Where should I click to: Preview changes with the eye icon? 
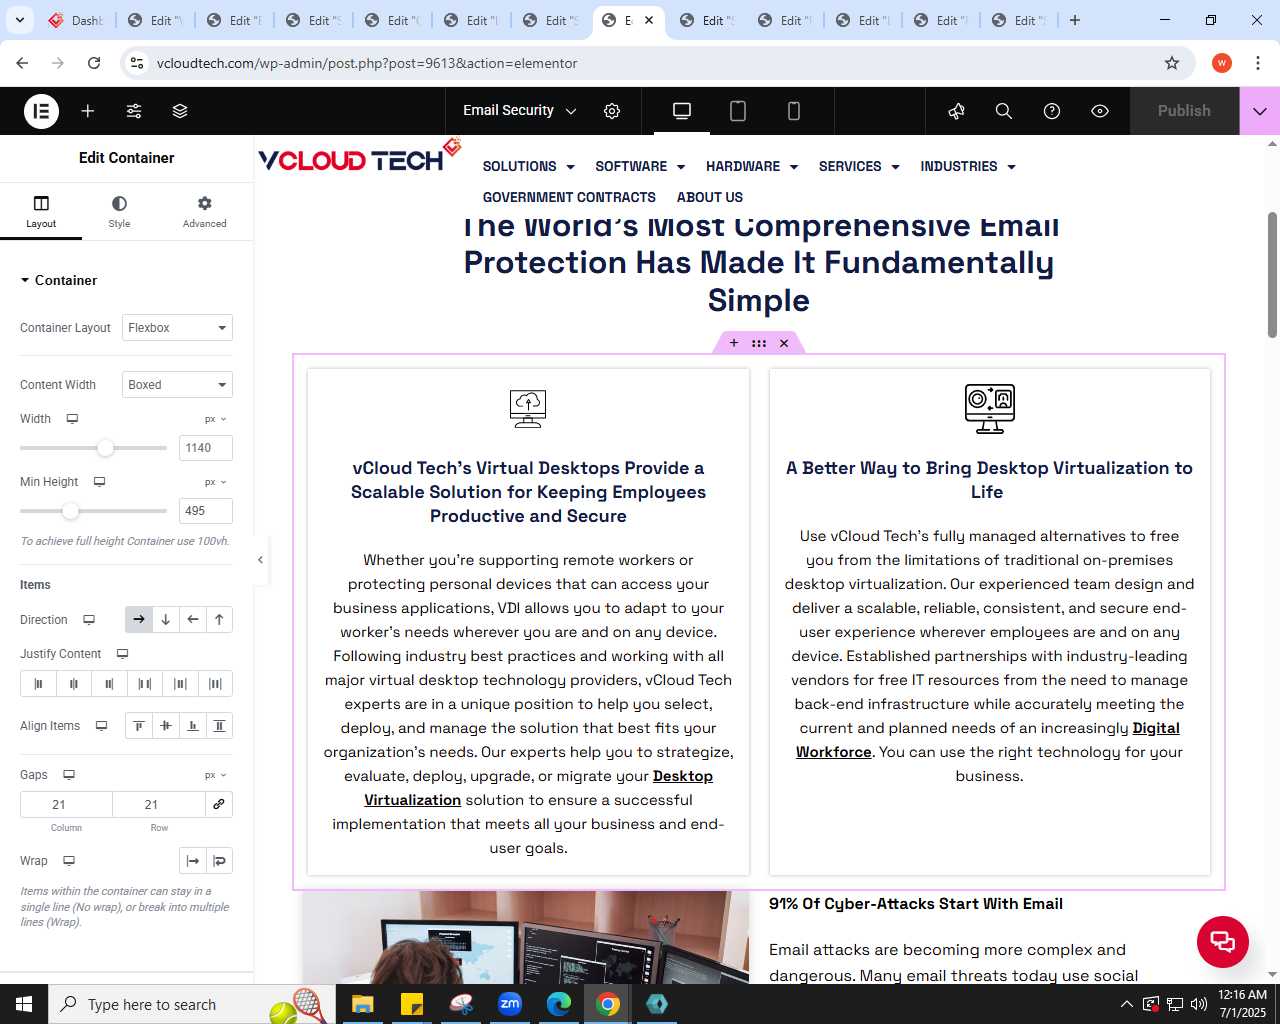tap(1100, 111)
